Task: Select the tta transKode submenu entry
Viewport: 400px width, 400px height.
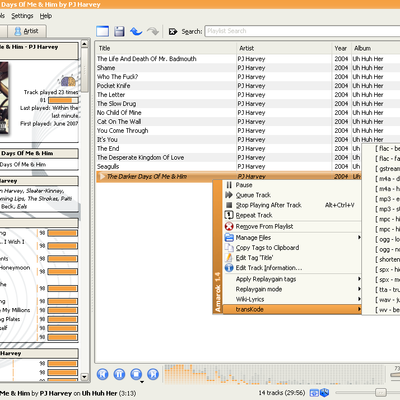Action: coord(381,290)
